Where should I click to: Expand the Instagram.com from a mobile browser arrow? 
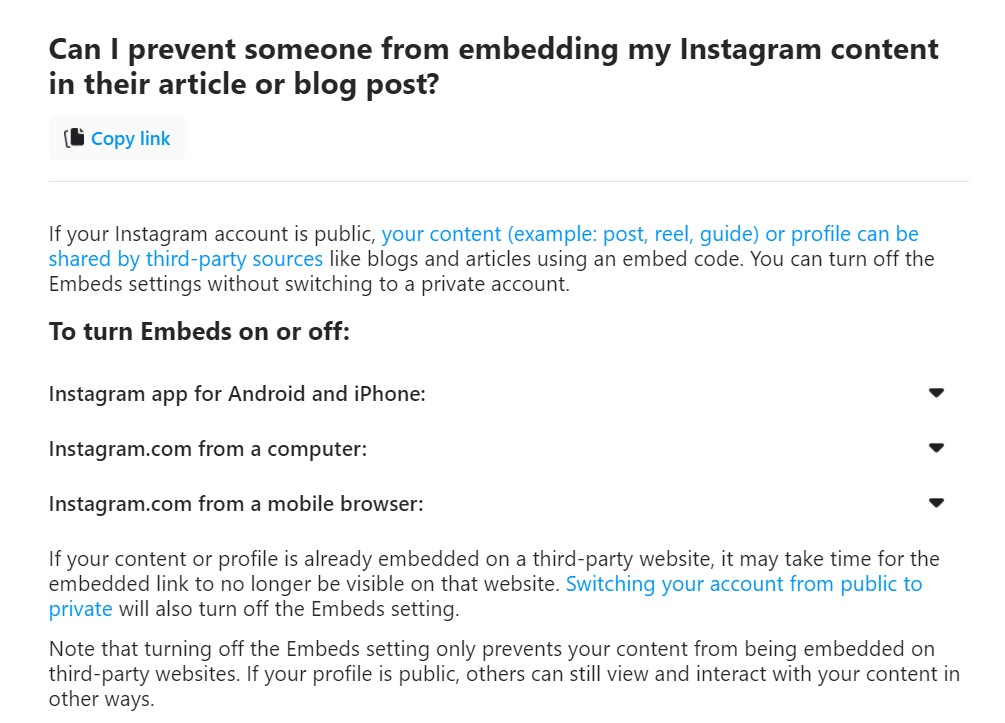coord(936,503)
